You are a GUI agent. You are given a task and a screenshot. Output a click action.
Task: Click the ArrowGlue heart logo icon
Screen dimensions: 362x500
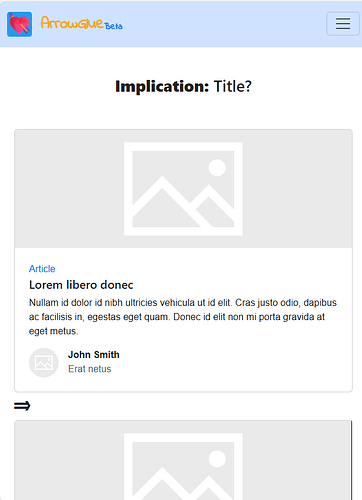point(20,24)
